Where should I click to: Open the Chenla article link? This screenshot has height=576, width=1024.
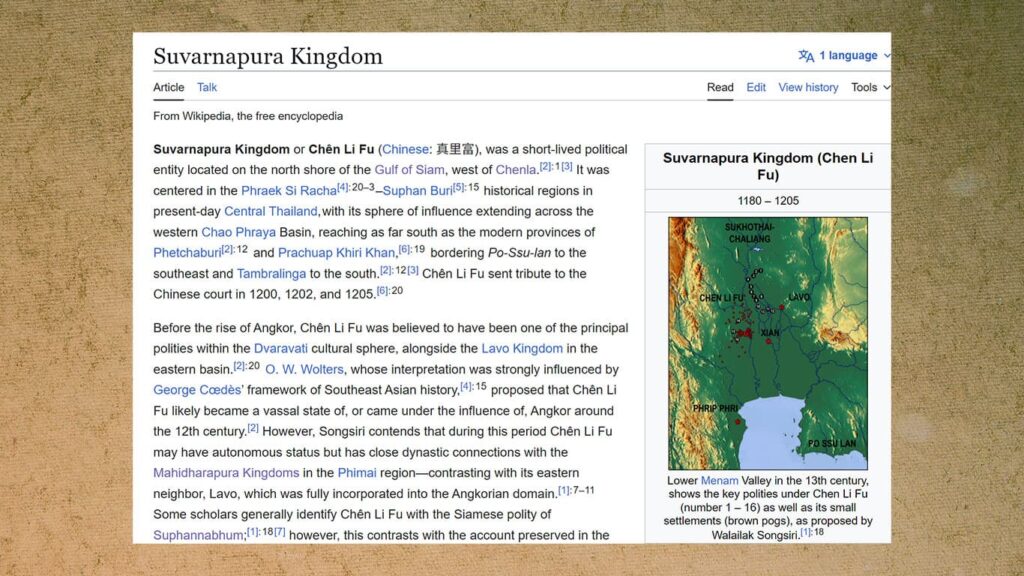click(515, 170)
